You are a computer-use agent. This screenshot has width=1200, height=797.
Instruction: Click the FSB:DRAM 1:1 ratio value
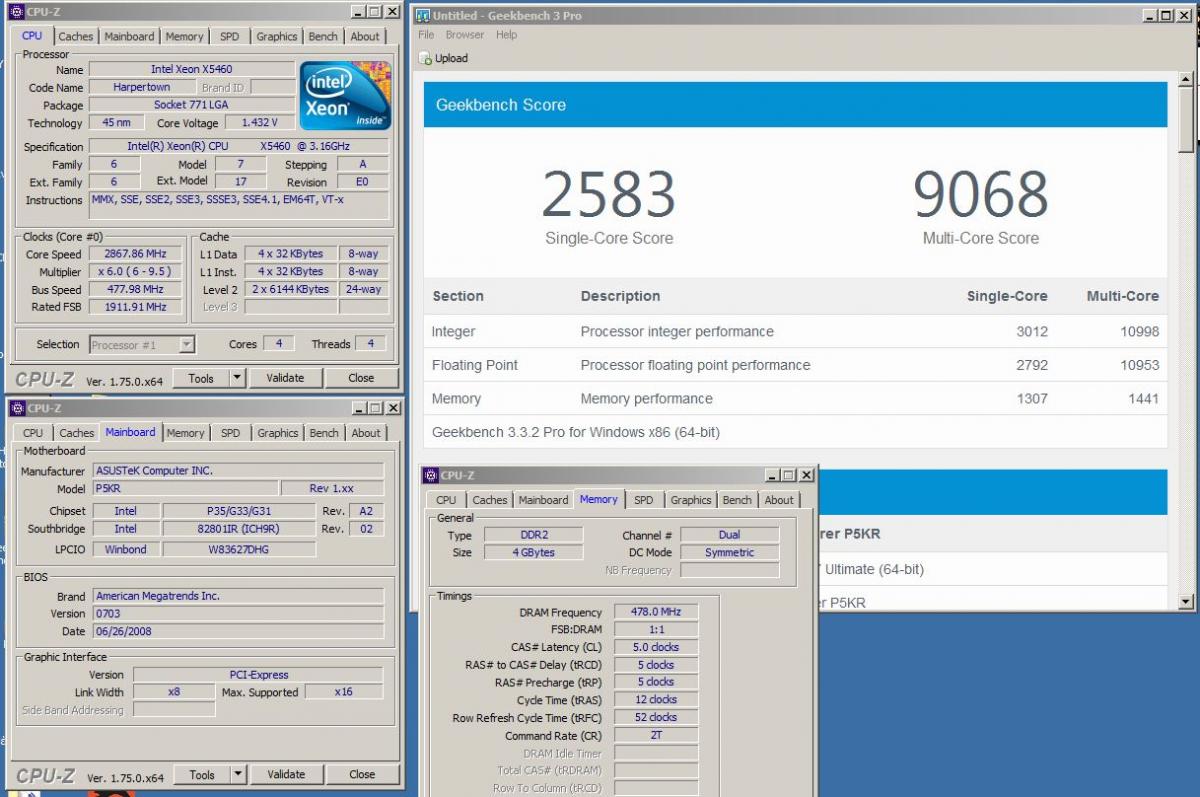coord(656,629)
